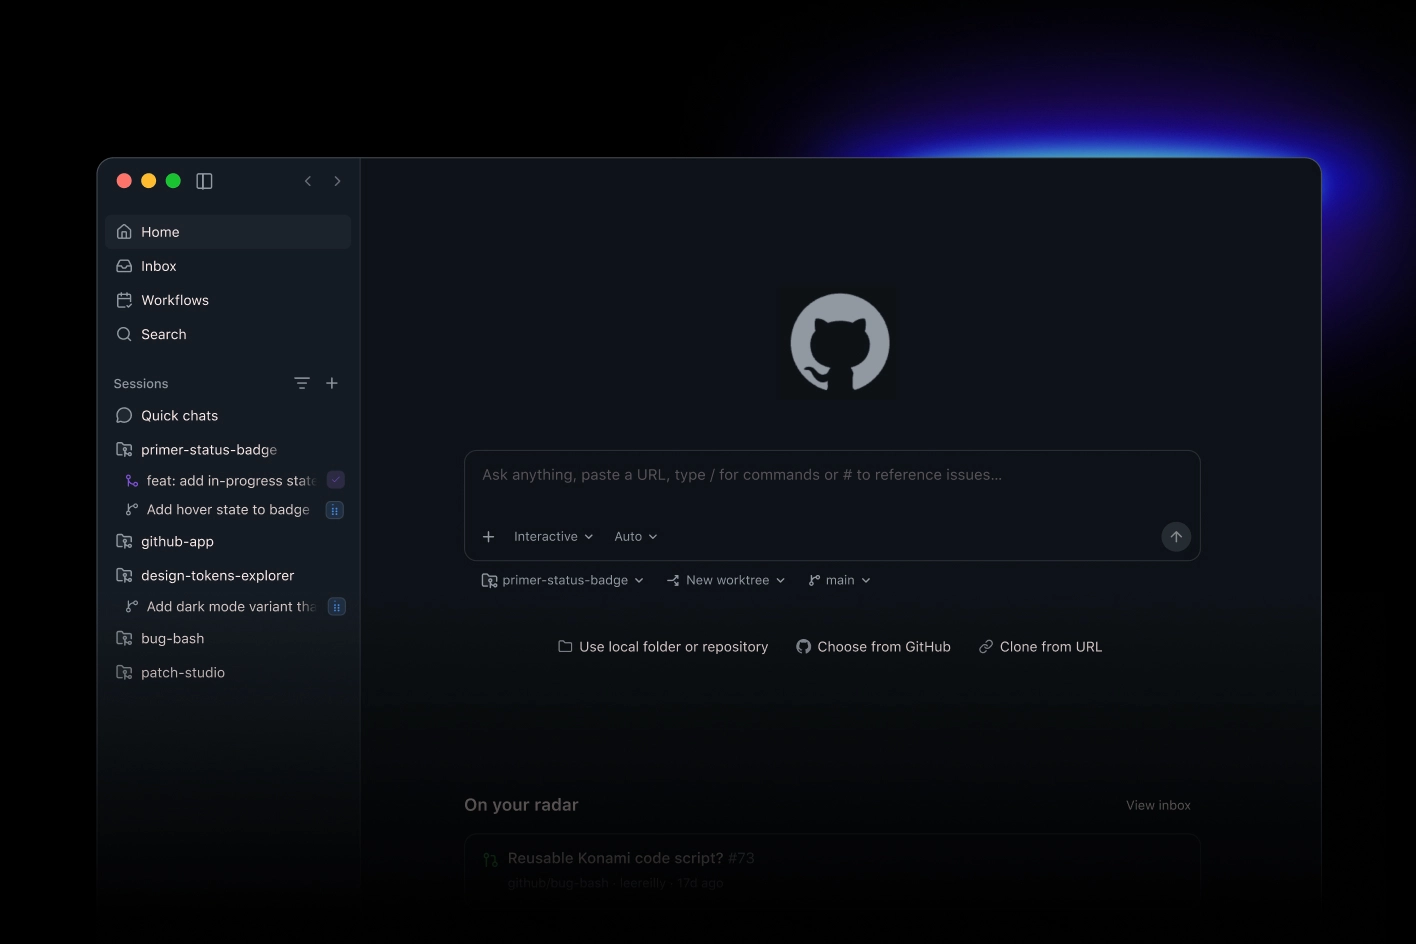Open Home in the sidebar
Image resolution: width=1416 pixels, height=944 pixels.
coord(228,232)
